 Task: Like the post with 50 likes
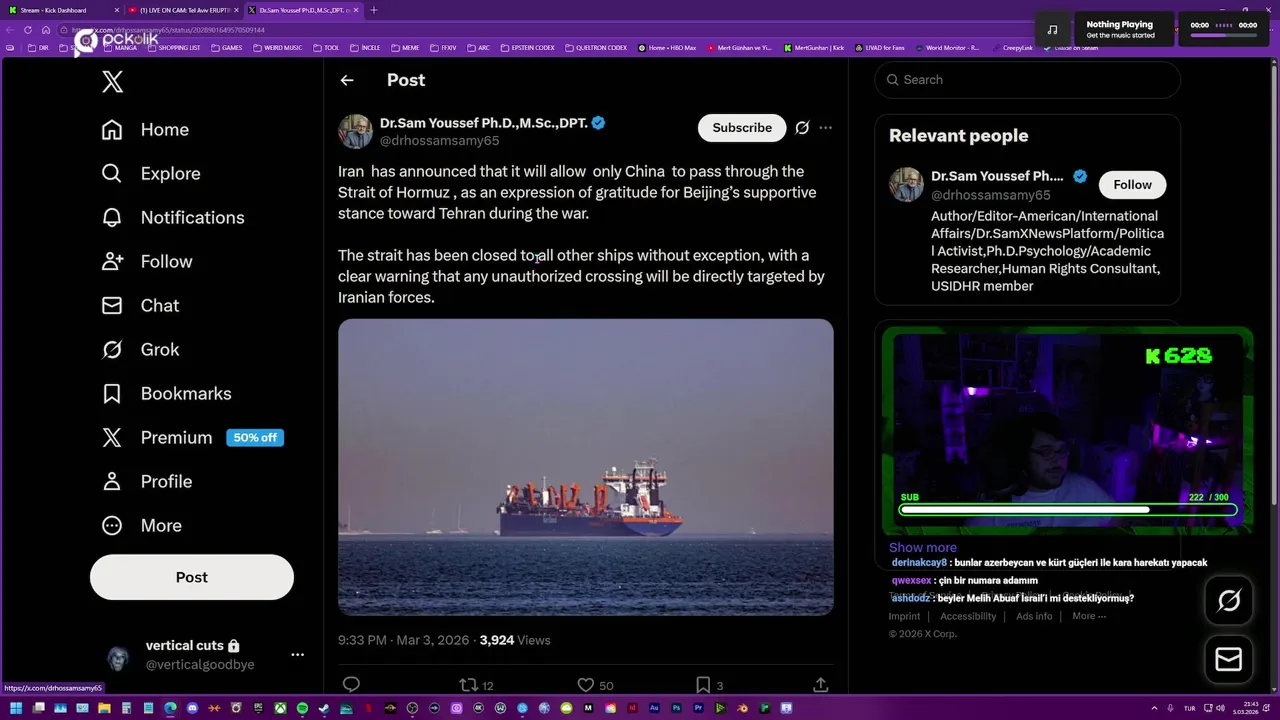point(595,685)
